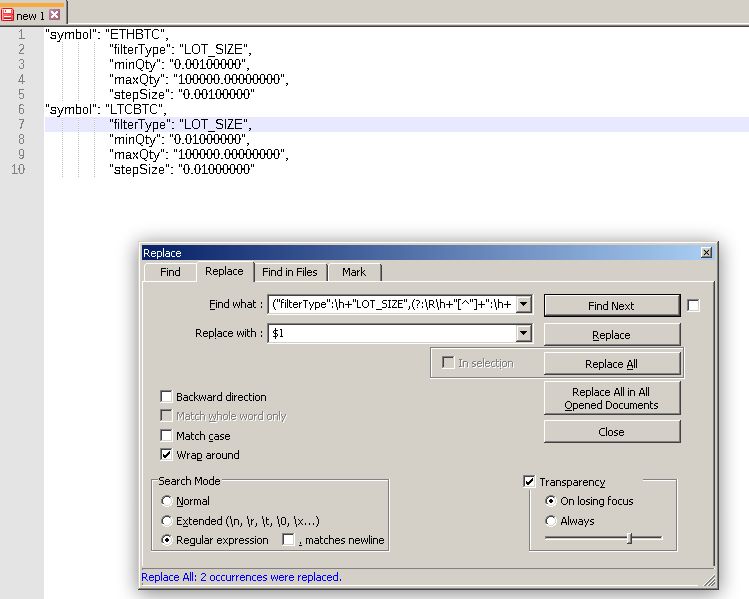The width and height of the screenshot is (749, 599).
Task: Select 'Always' transparency option
Action: (x=551, y=521)
